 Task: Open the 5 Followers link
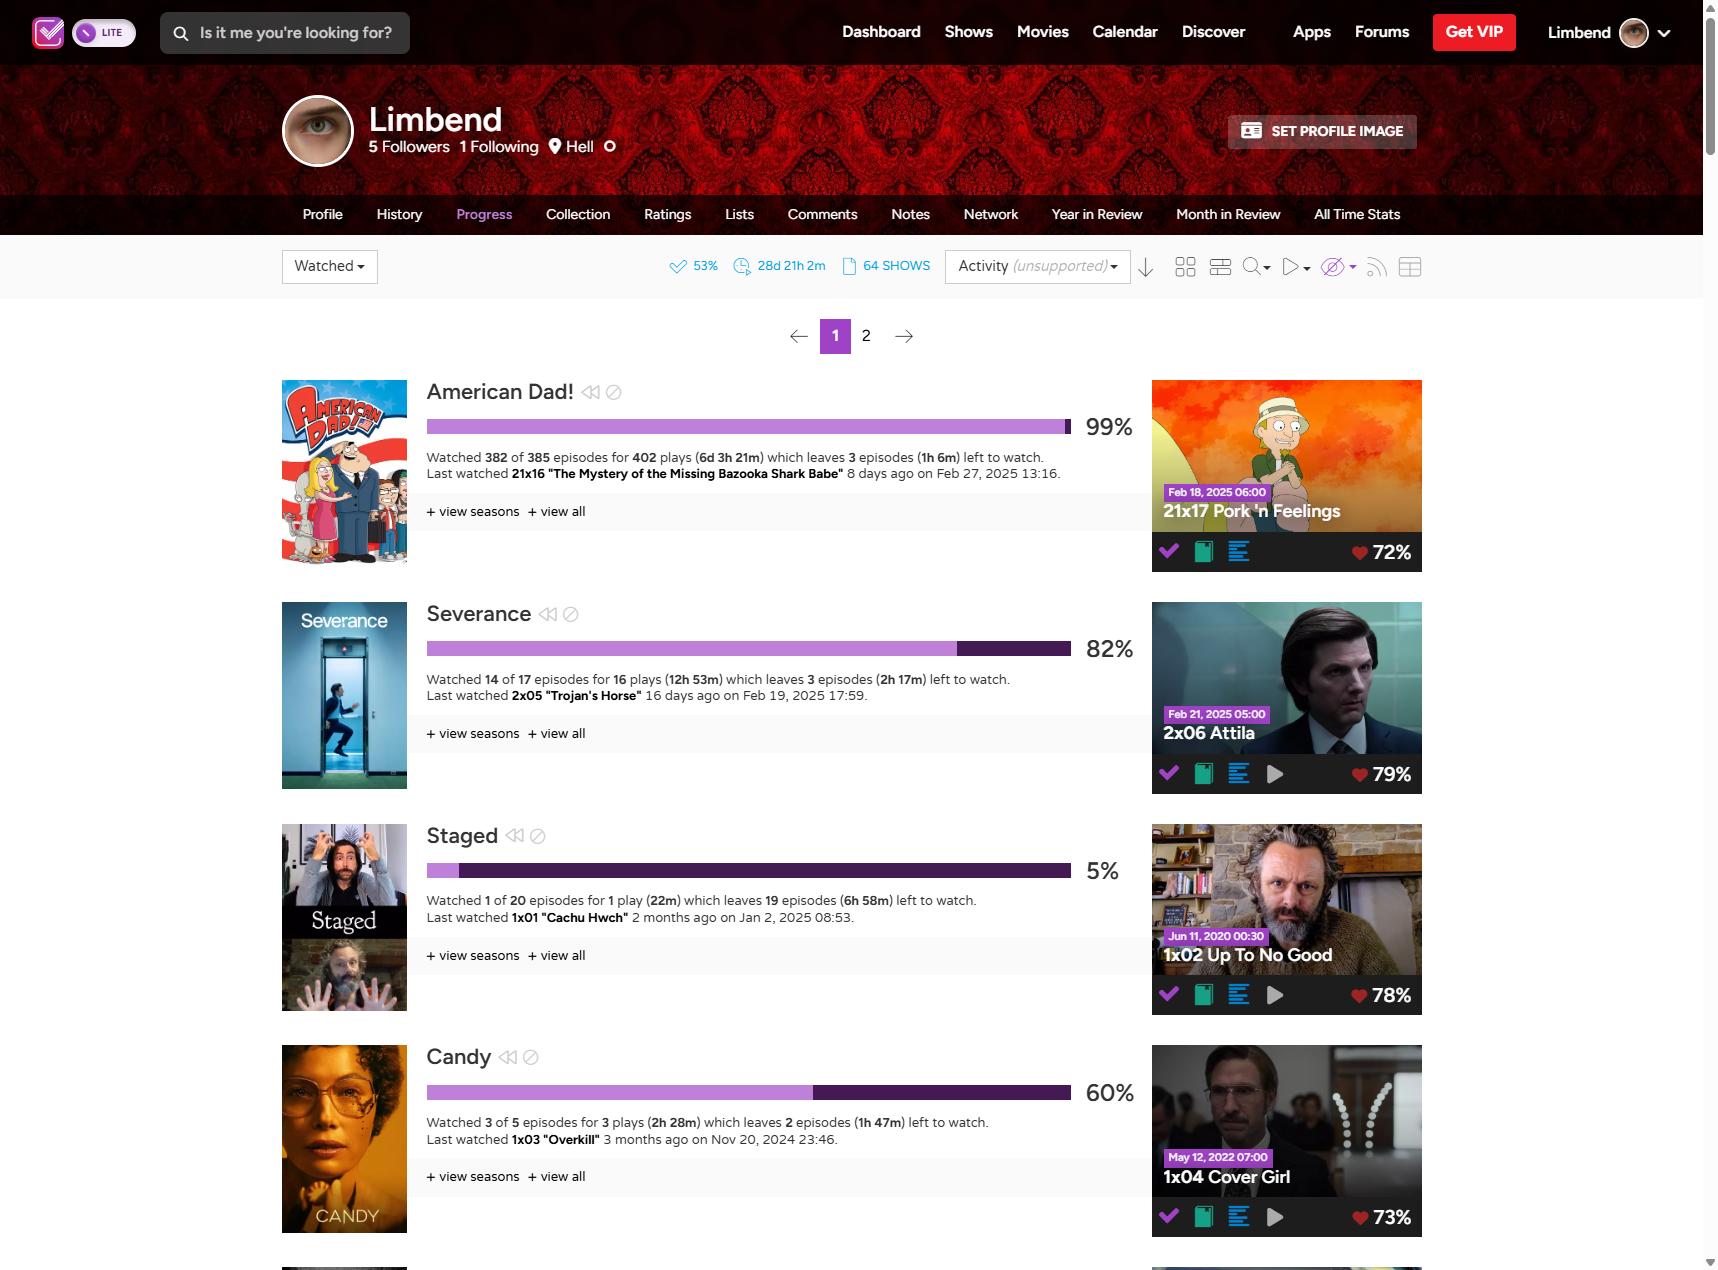click(409, 147)
